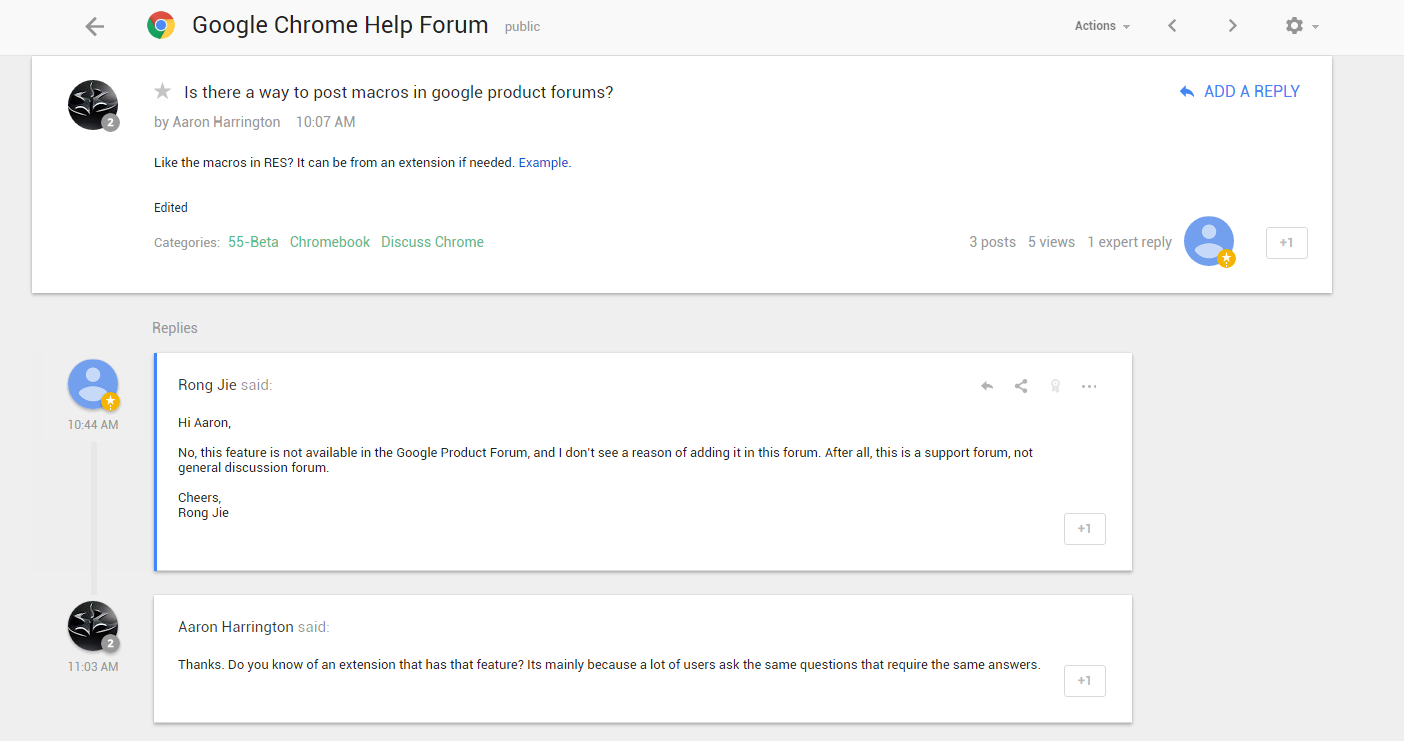The width and height of the screenshot is (1404, 741).
Task: Click share icon on Rong Jie's post
Action: pos(1021,386)
